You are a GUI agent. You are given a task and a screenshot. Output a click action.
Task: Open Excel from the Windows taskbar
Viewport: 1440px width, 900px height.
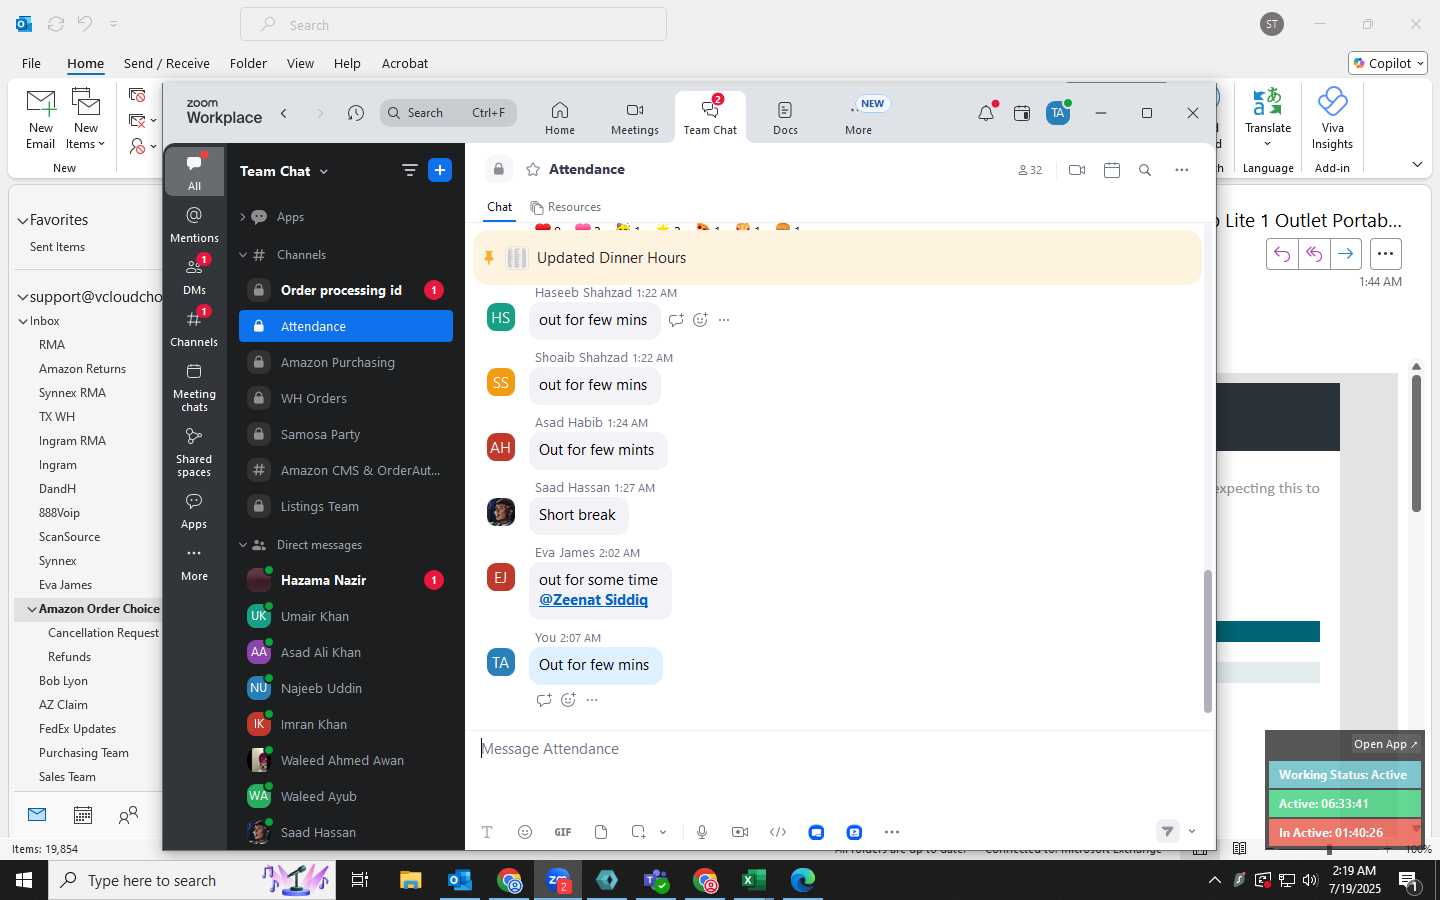pyautogui.click(x=754, y=880)
